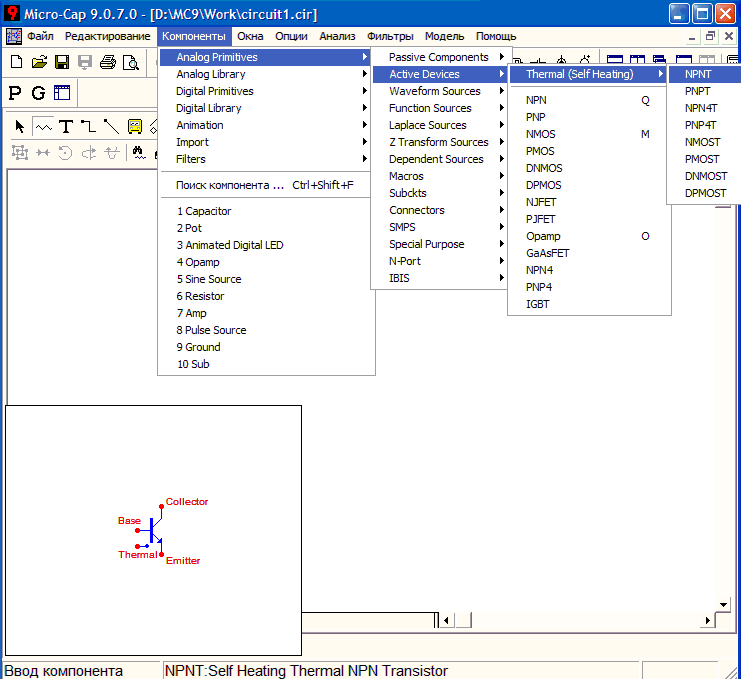741x679 pixels.
Task: Select NPN transistor entry
Action: (x=589, y=100)
